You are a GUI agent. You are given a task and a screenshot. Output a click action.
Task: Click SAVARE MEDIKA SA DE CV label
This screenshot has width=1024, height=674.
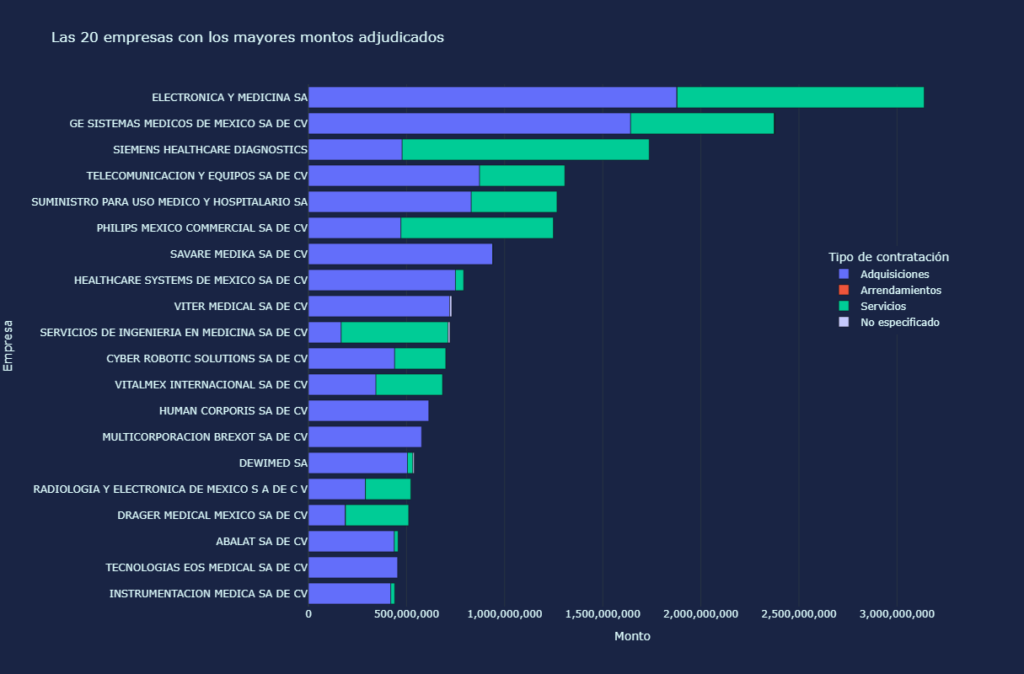click(x=238, y=254)
